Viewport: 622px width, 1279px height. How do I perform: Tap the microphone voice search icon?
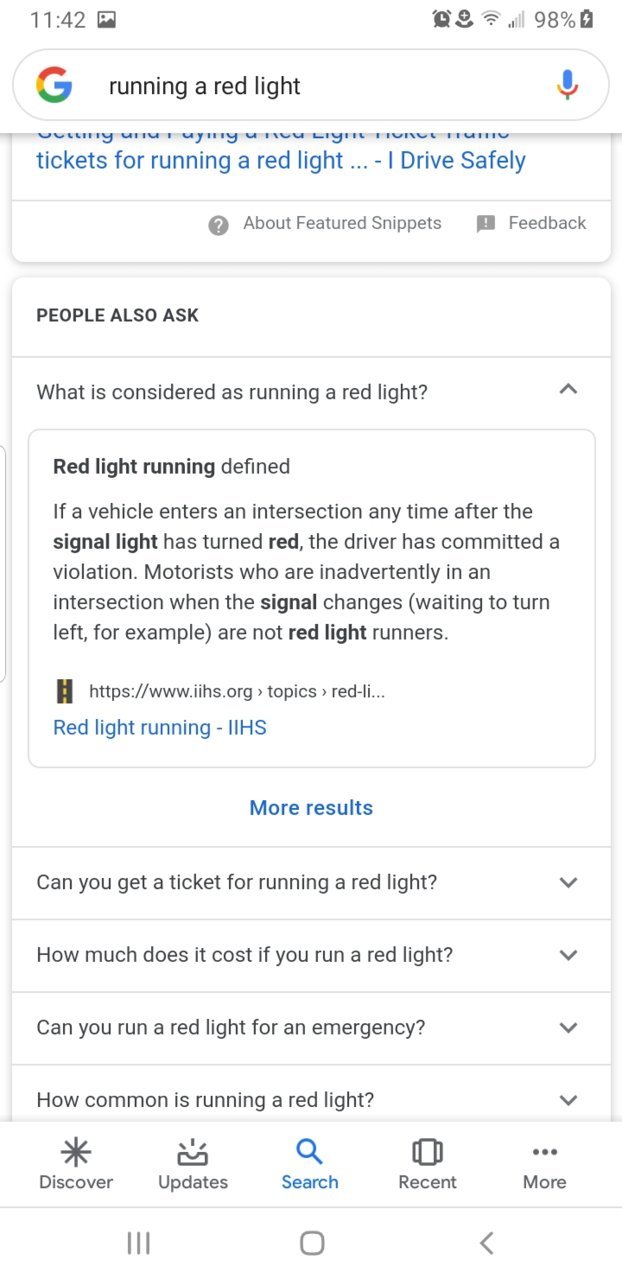coord(567,85)
